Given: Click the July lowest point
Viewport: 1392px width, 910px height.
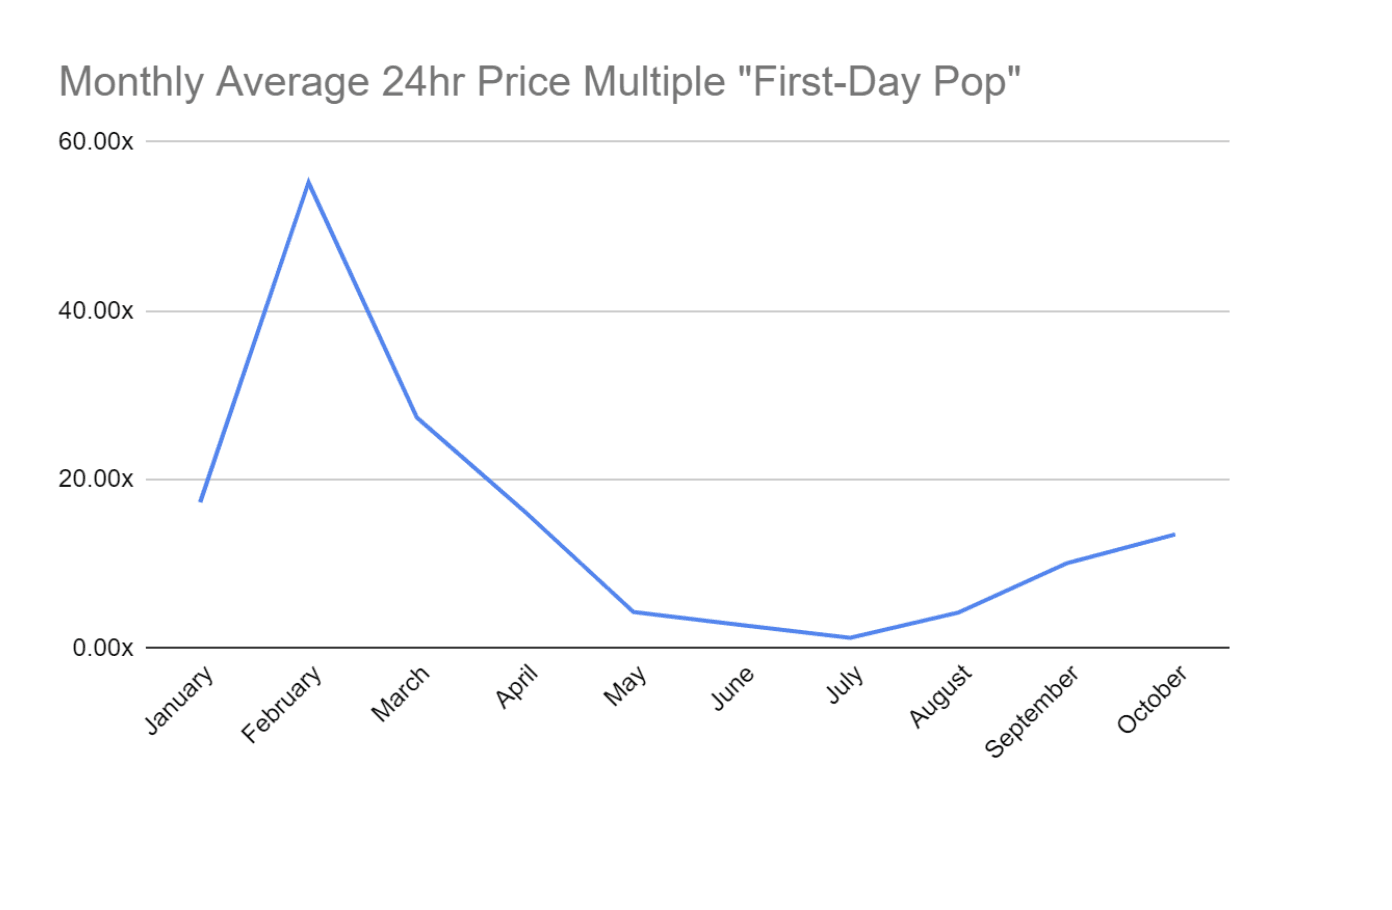Looking at the screenshot, I should pos(850,637).
